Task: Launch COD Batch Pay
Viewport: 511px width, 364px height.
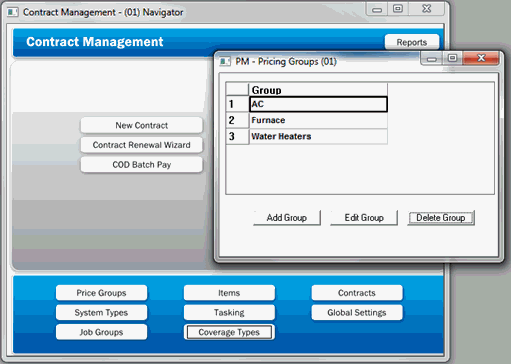Action: [141, 165]
